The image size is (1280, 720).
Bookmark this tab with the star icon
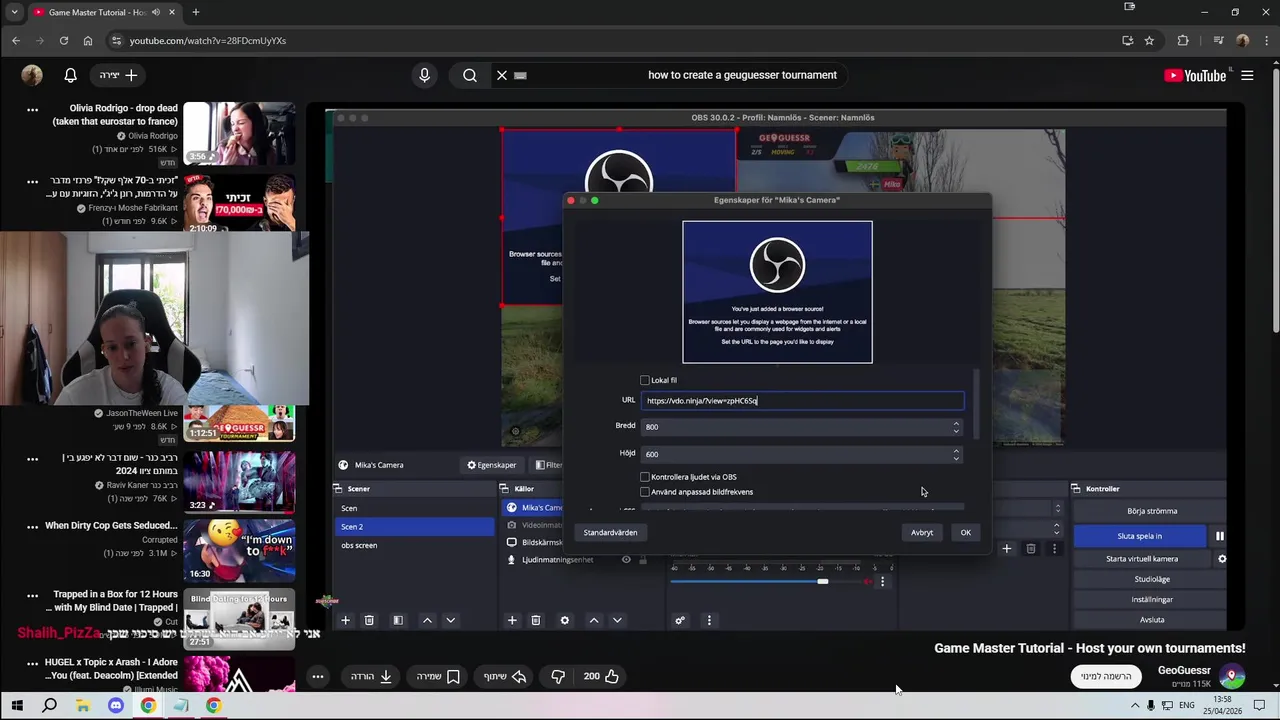tap(1149, 40)
